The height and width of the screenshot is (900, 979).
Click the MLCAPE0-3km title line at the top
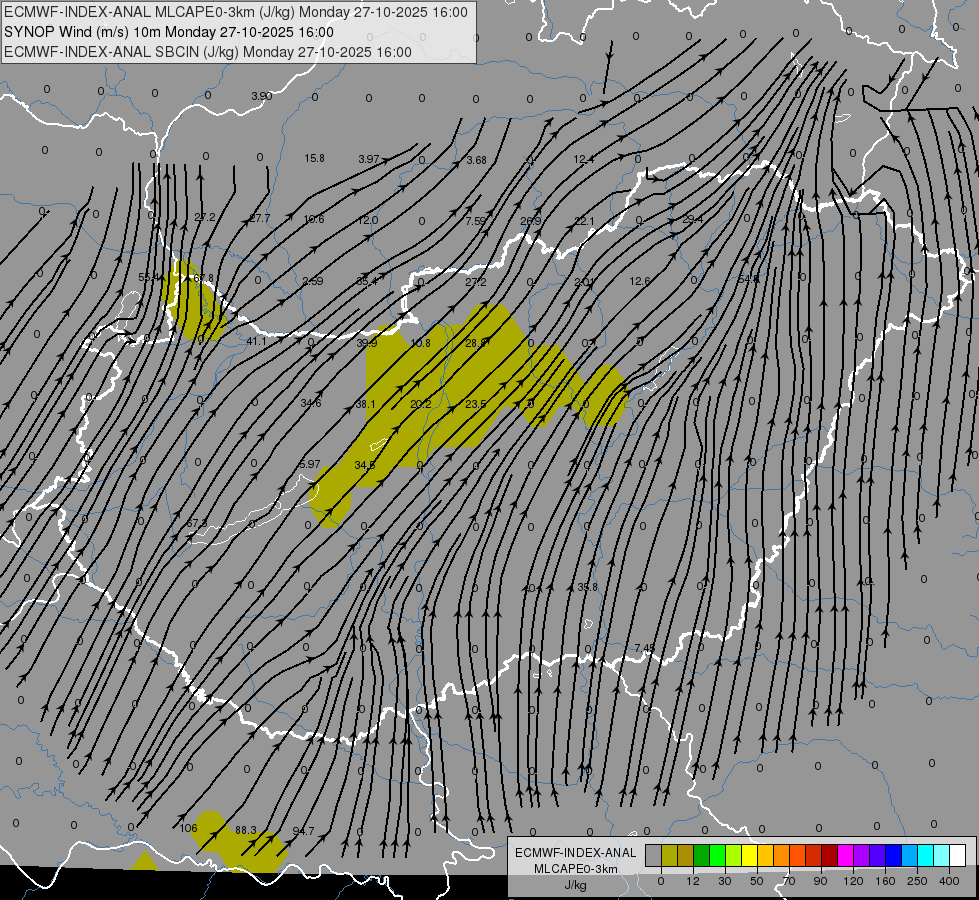(x=235, y=12)
